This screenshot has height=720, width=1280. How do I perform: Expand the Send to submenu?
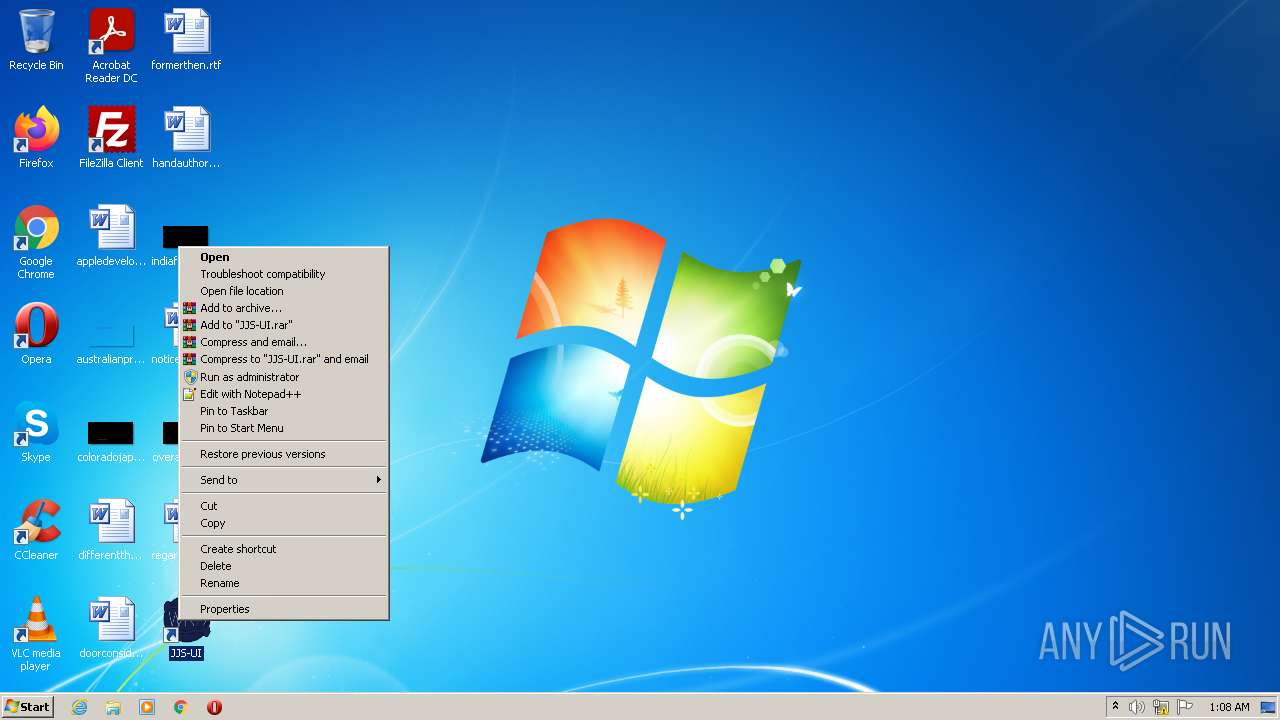pyautogui.click(x=284, y=480)
